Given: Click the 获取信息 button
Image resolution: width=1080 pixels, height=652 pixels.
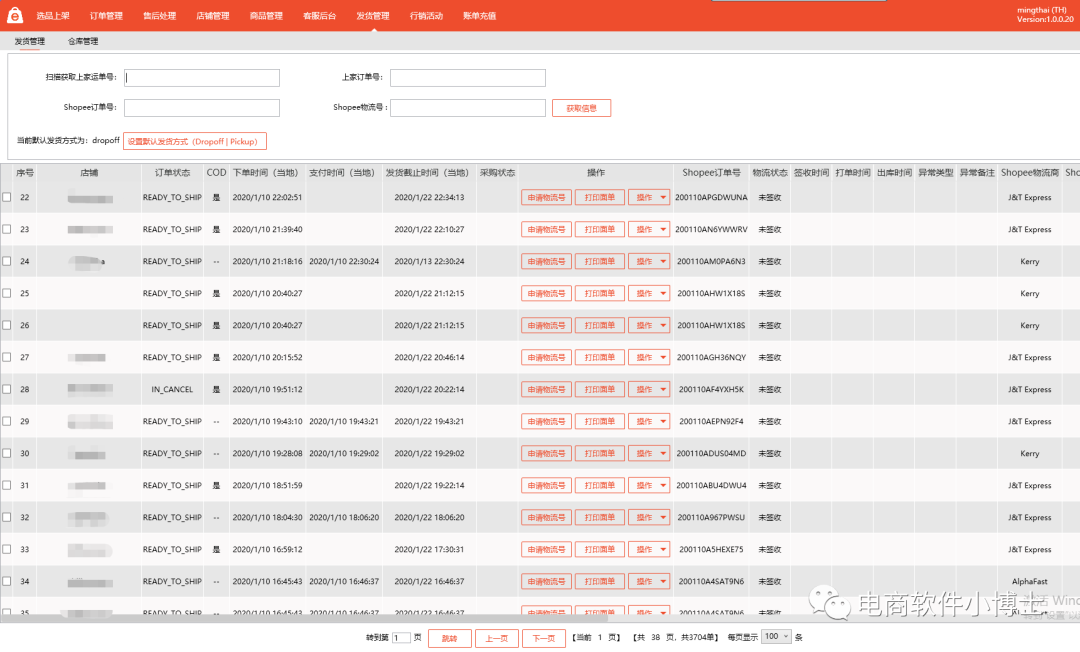Looking at the screenshot, I should pyautogui.click(x=581, y=108).
